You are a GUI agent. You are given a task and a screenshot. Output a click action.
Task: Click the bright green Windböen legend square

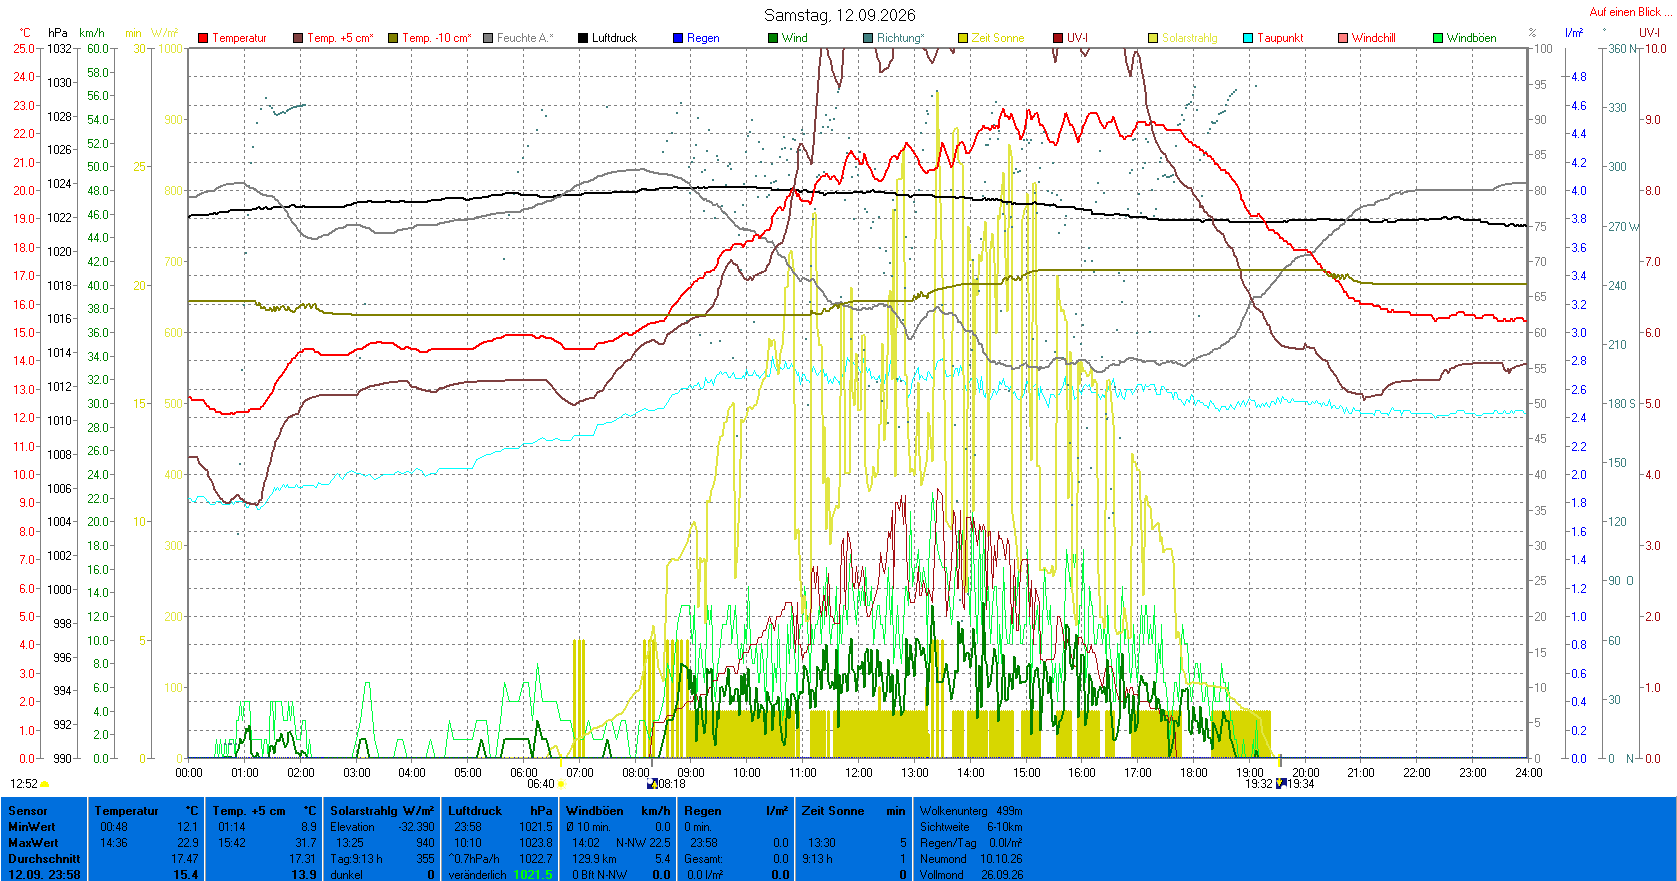click(x=1438, y=38)
